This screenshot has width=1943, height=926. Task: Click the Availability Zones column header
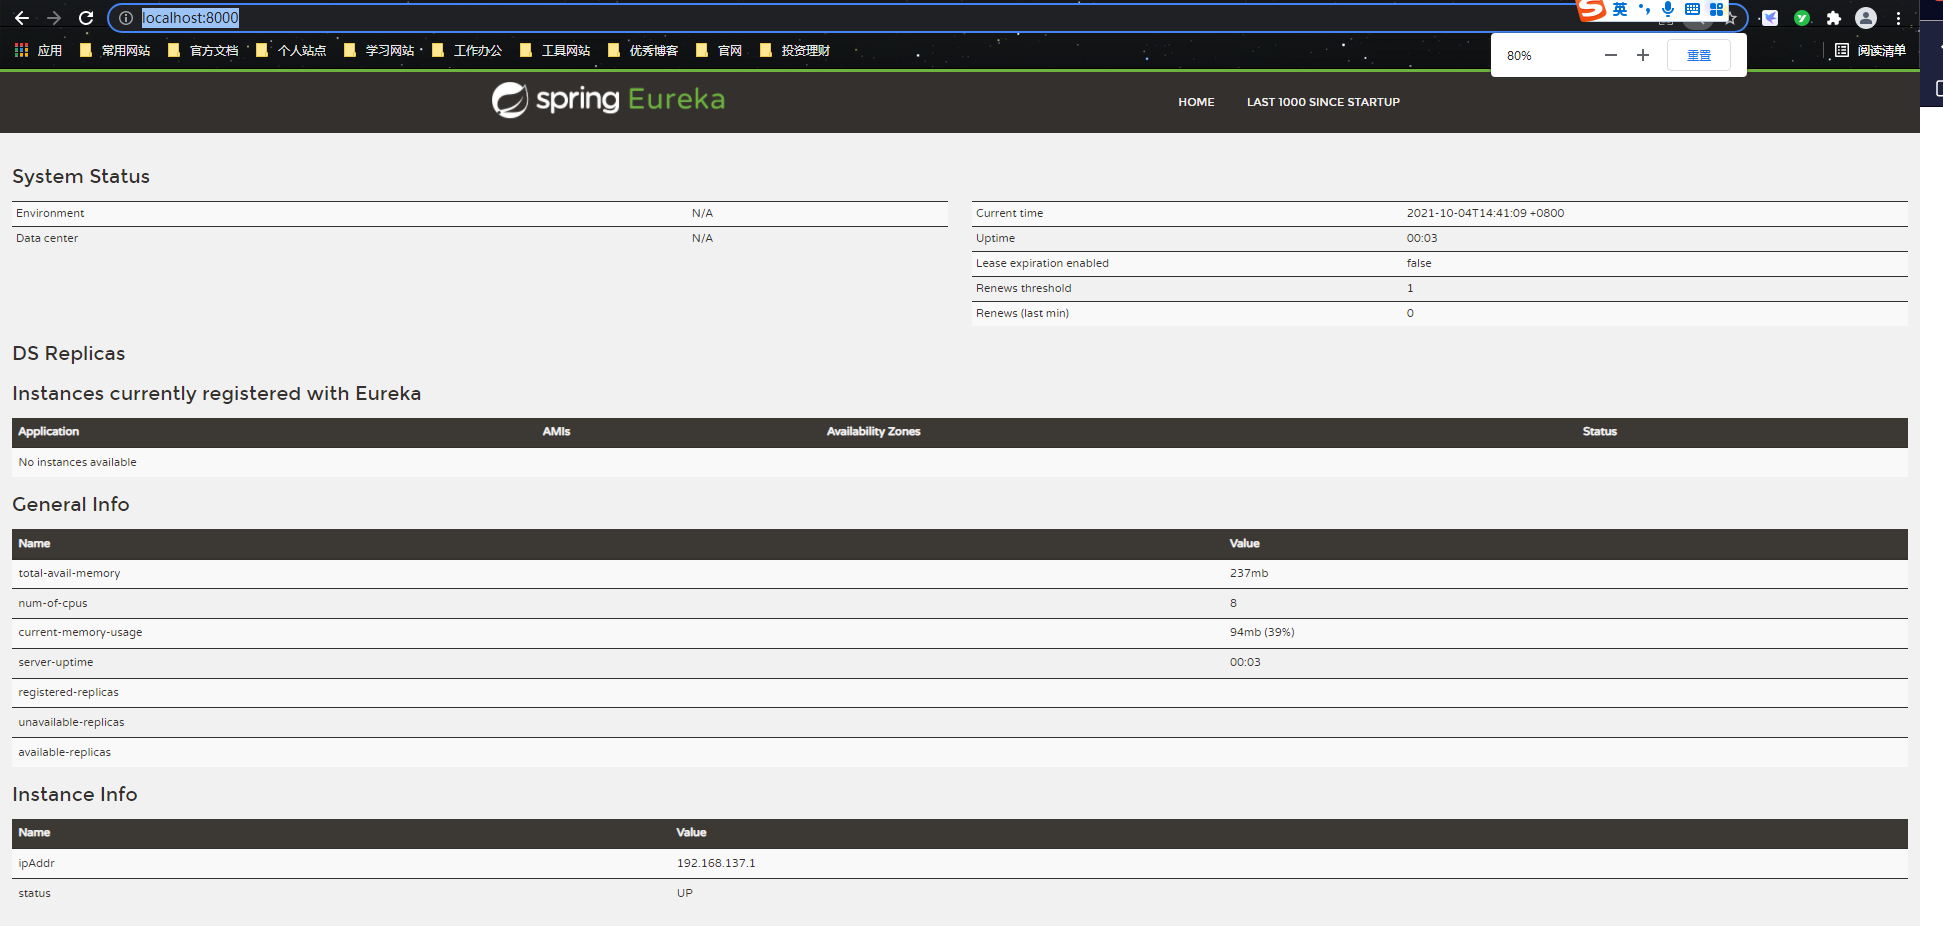click(873, 432)
